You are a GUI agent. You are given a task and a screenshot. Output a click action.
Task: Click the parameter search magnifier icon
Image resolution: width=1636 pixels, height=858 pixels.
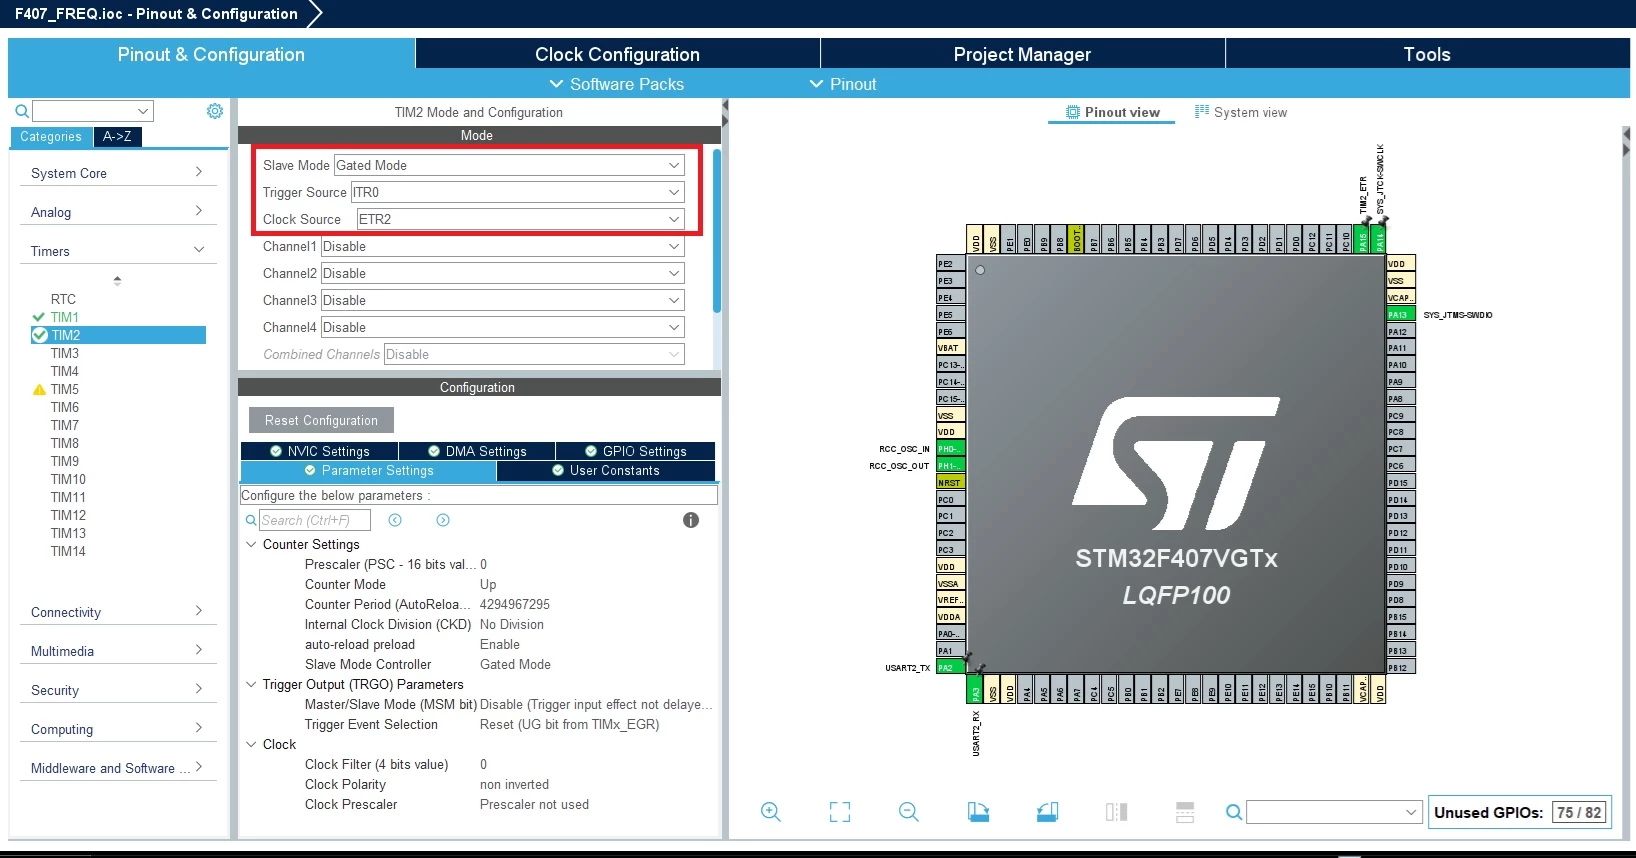click(251, 520)
